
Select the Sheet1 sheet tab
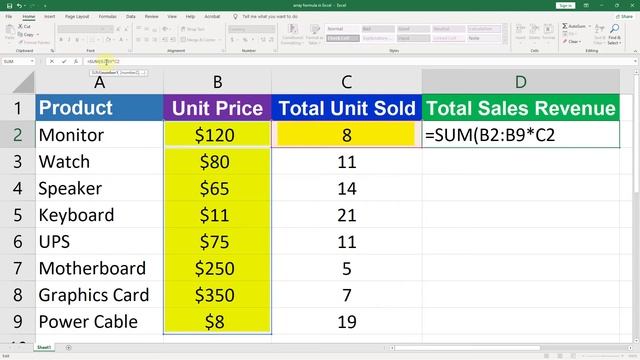[x=44, y=348]
